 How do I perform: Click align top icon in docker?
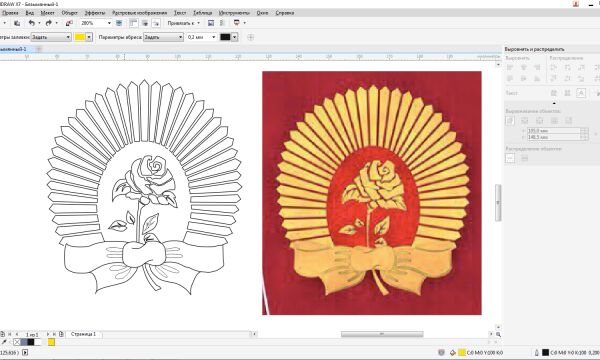pyautogui.click(x=510, y=79)
